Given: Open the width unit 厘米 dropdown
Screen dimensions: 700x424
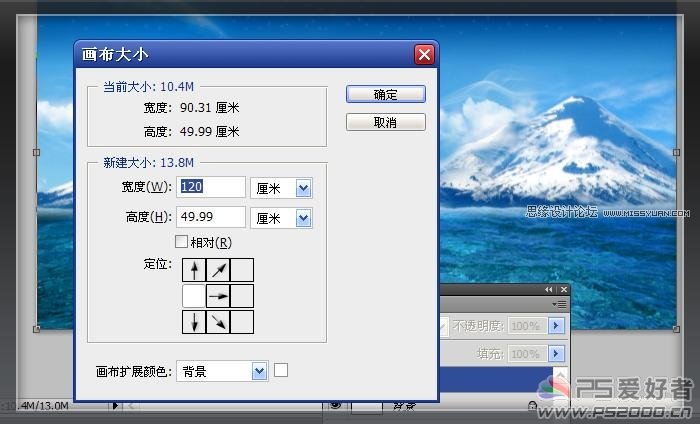Looking at the screenshot, I should [304, 188].
